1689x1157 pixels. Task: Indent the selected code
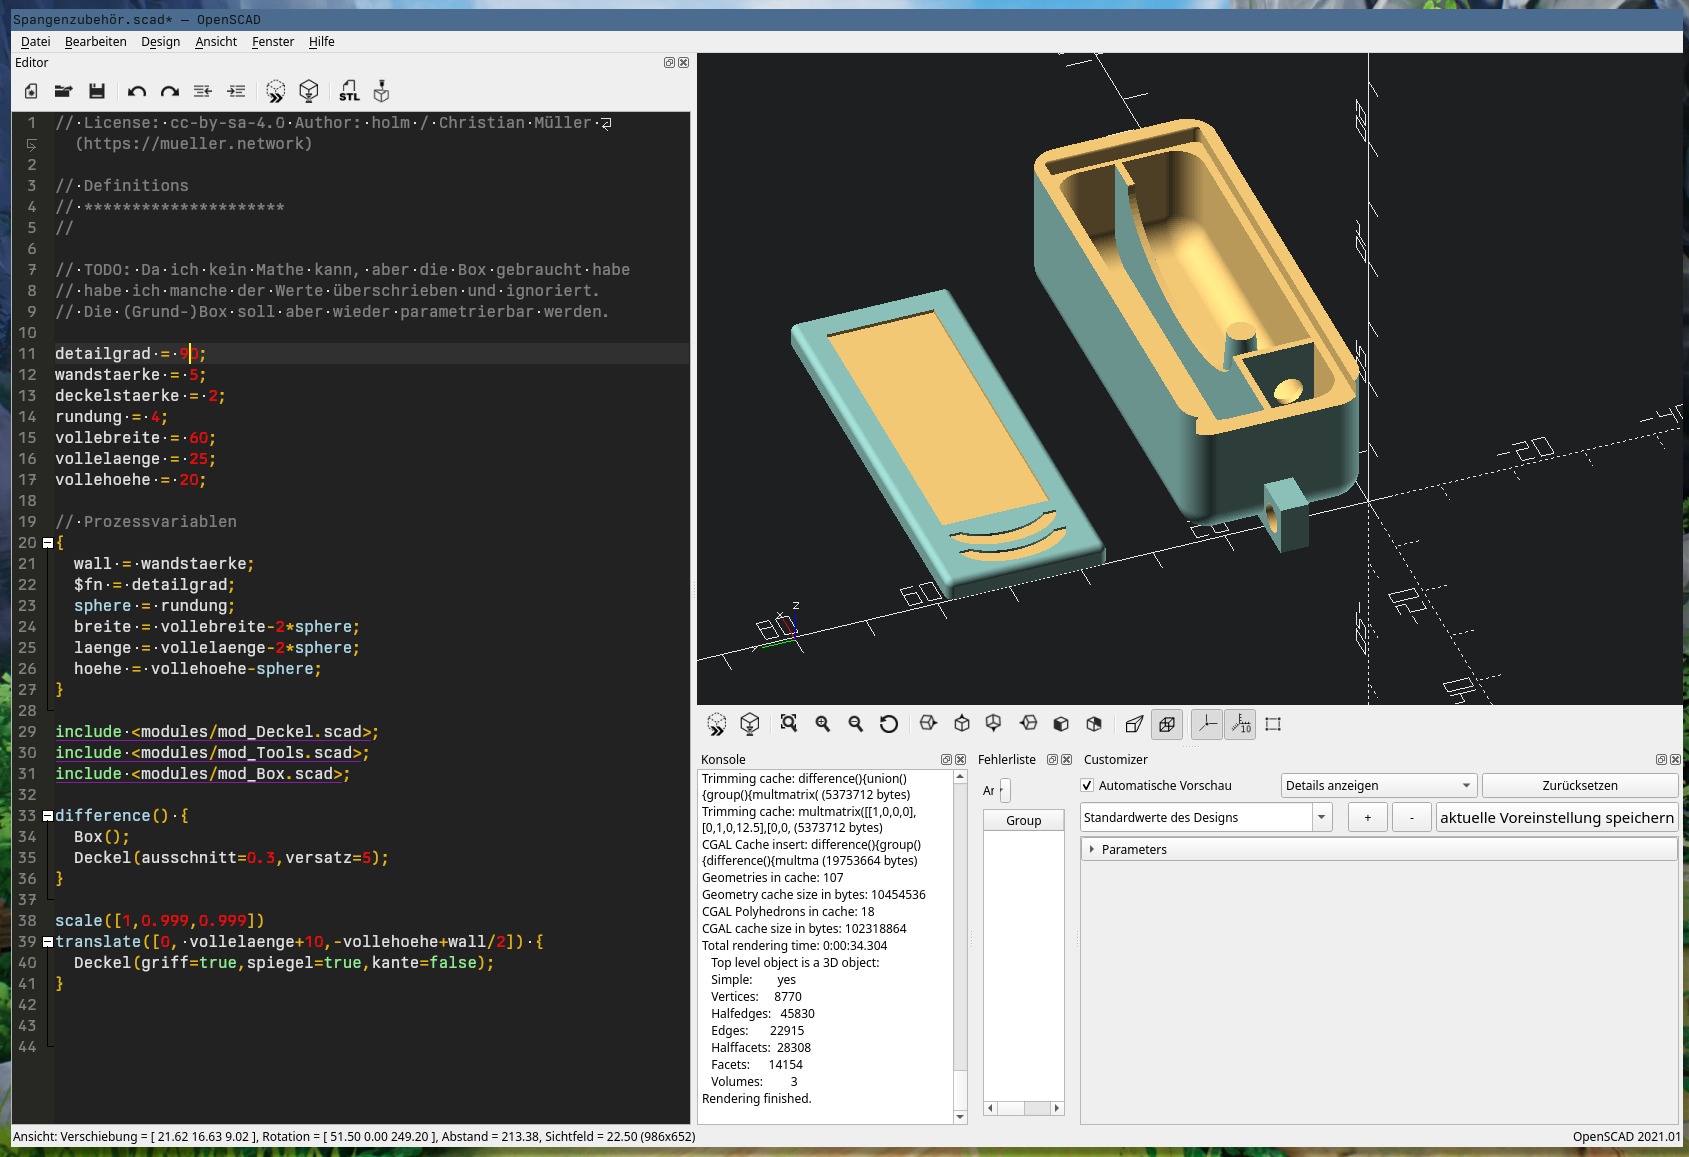(236, 92)
